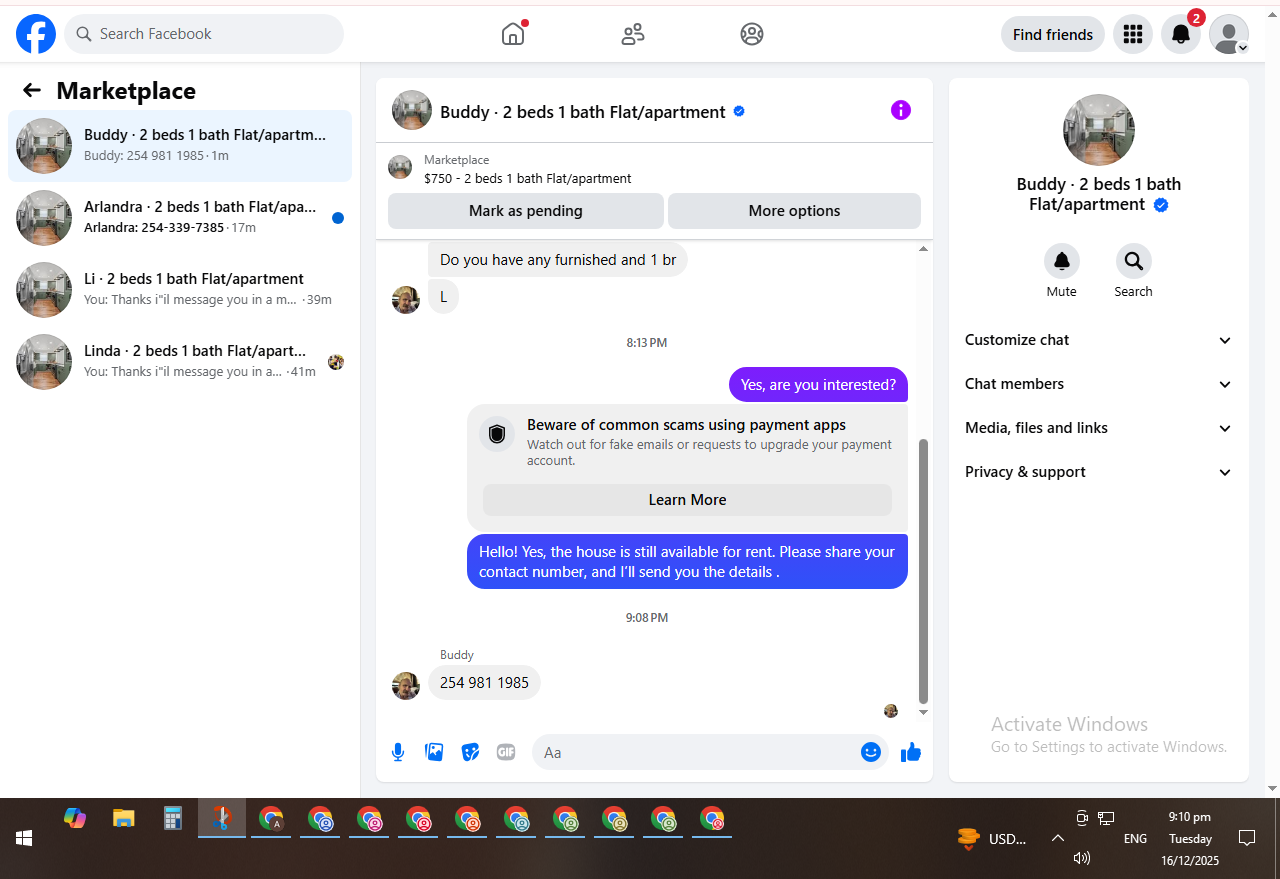Click Mark as pending button

(x=526, y=211)
